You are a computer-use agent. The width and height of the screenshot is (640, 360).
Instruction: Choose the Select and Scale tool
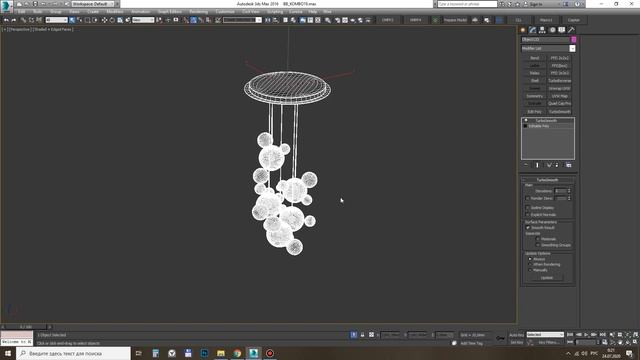(120, 20)
